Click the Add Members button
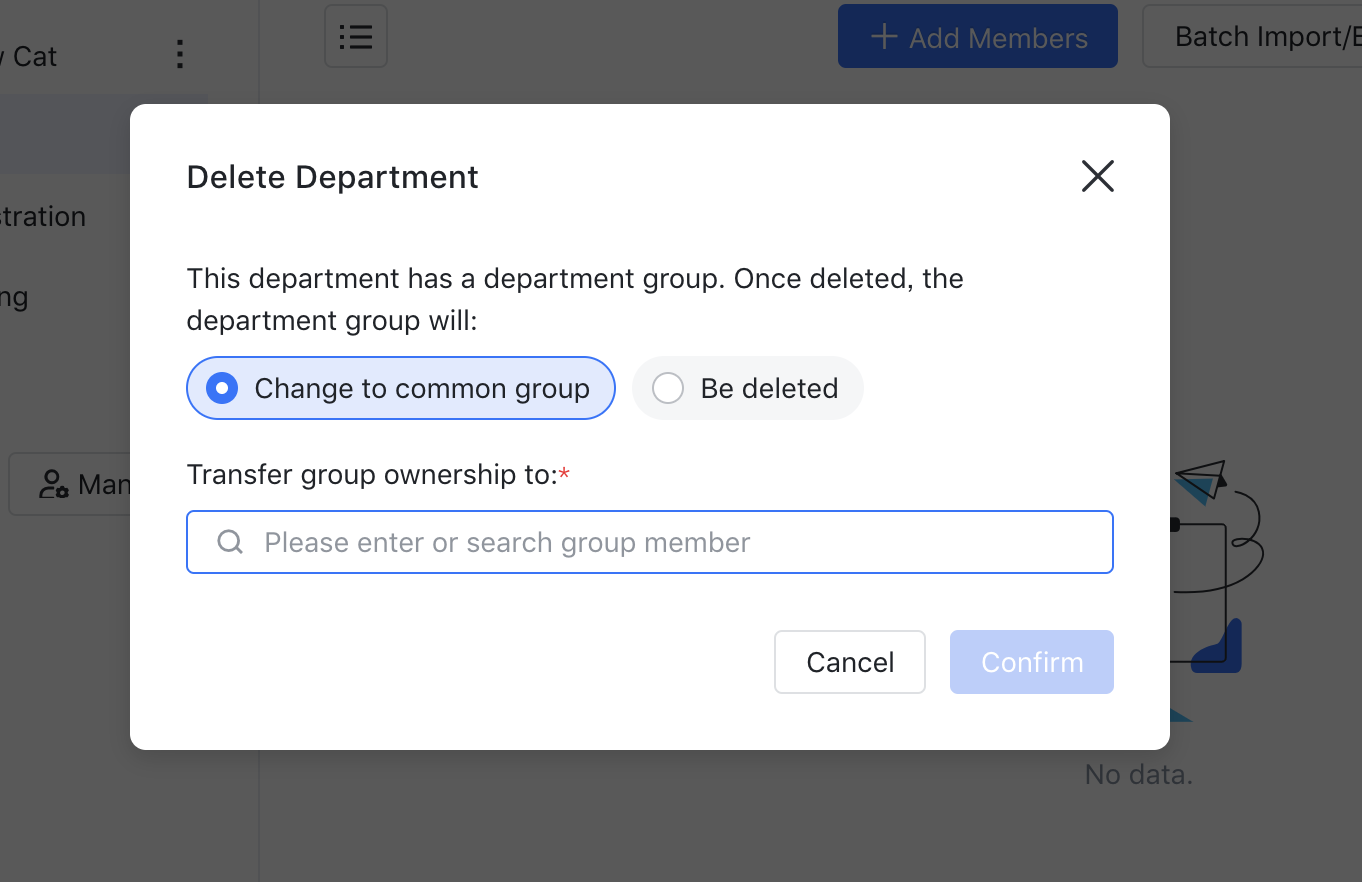This screenshot has width=1362, height=882. click(977, 37)
